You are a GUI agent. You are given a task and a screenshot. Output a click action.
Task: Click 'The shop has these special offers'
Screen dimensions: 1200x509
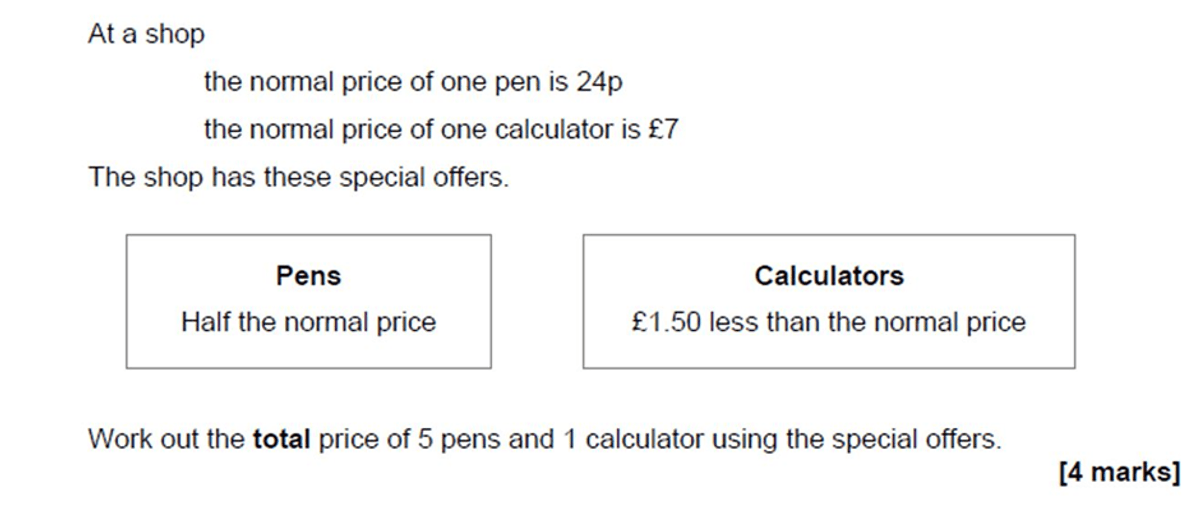pos(299,178)
